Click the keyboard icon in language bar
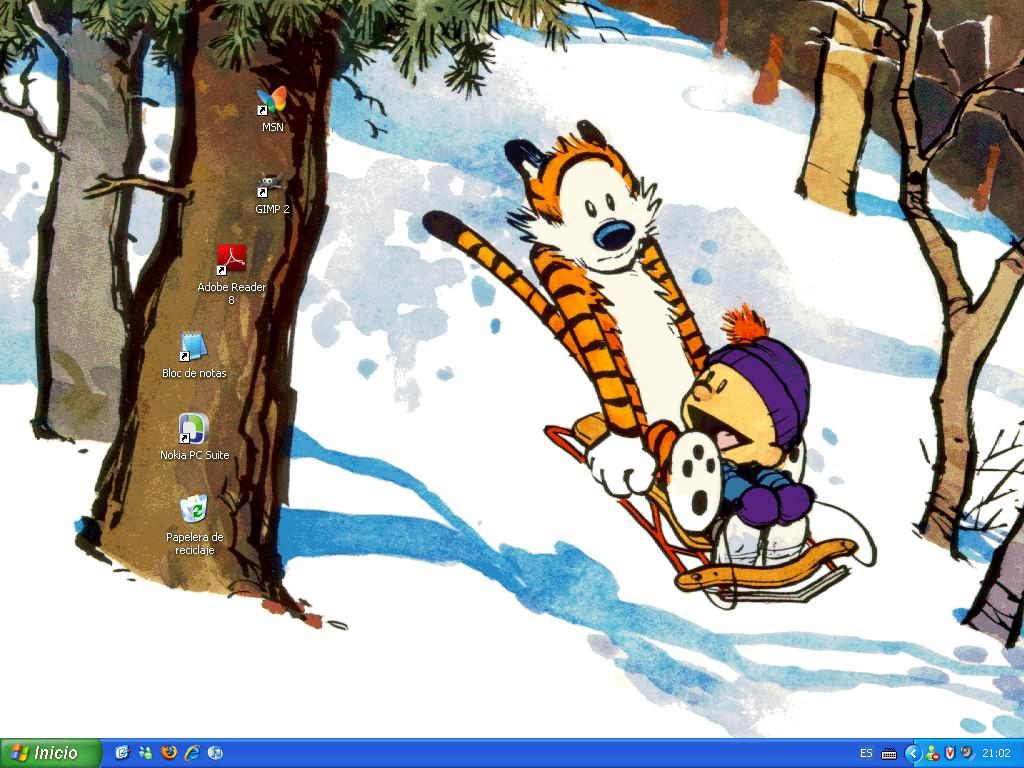 pos(889,754)
